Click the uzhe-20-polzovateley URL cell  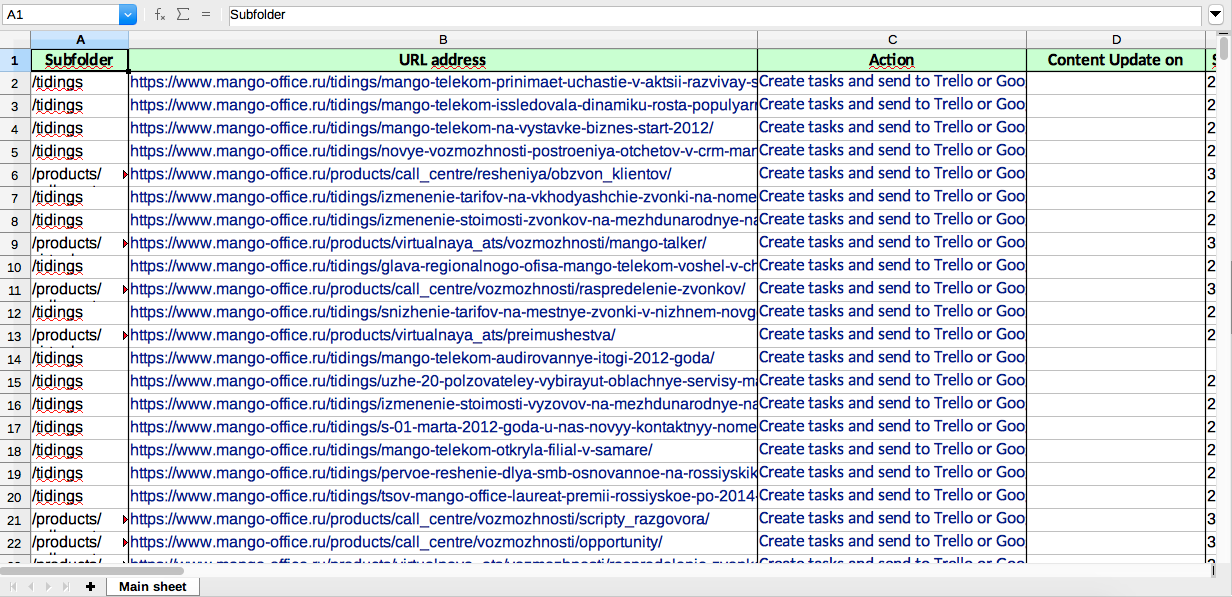[x=443, y=381]
